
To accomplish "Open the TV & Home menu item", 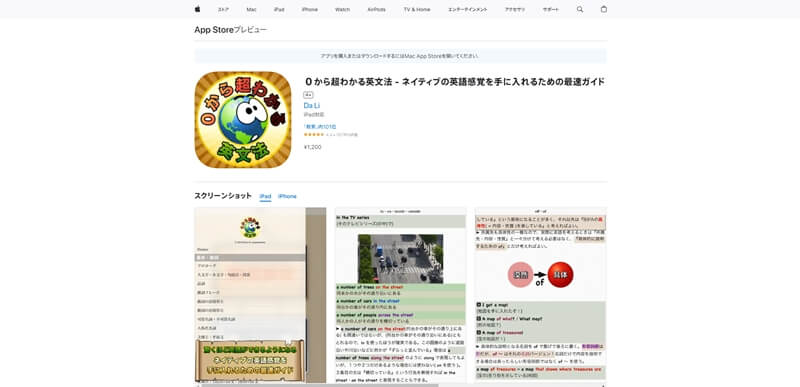I will click(x=417, y=10).
